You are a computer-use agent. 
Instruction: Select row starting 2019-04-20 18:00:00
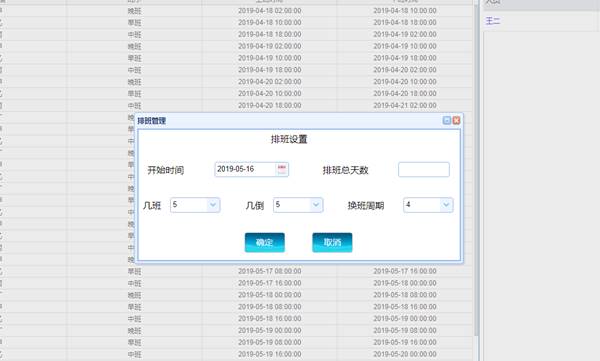coord(236,106)
